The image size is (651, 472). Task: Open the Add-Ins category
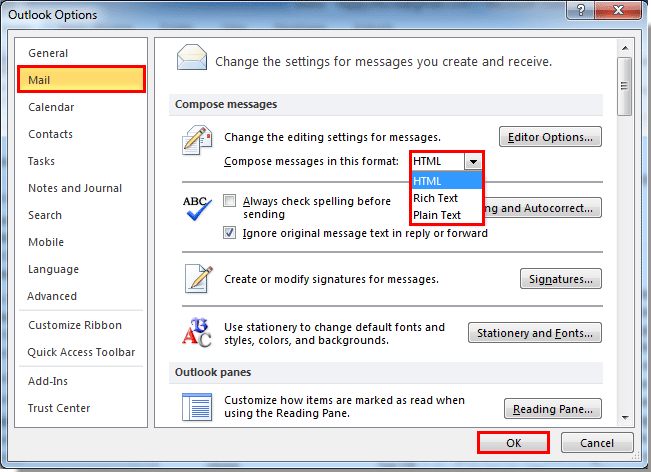[x=81, y=381]
